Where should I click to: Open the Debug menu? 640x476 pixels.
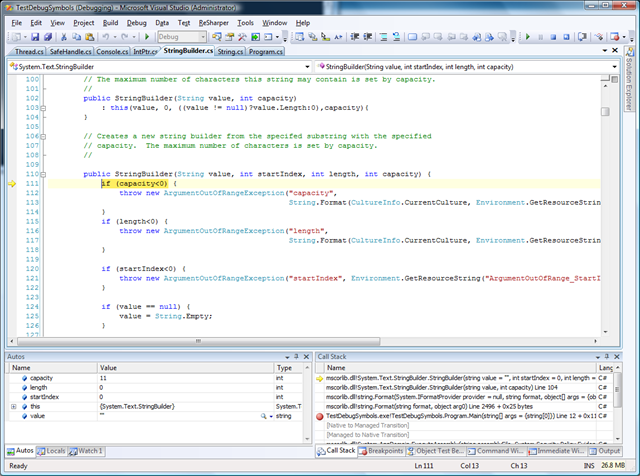[136, 21]
